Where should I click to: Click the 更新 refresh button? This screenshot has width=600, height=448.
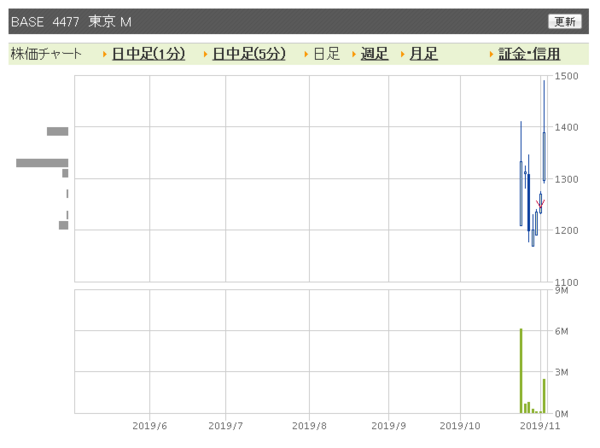(564, 21)
